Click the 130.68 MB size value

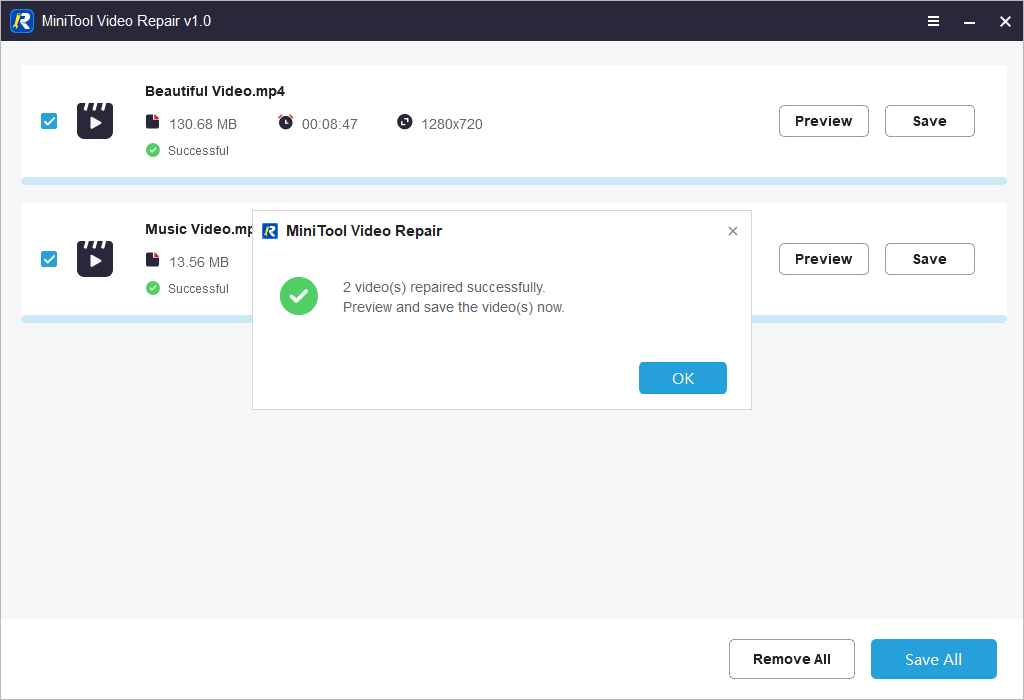[202, 124]
